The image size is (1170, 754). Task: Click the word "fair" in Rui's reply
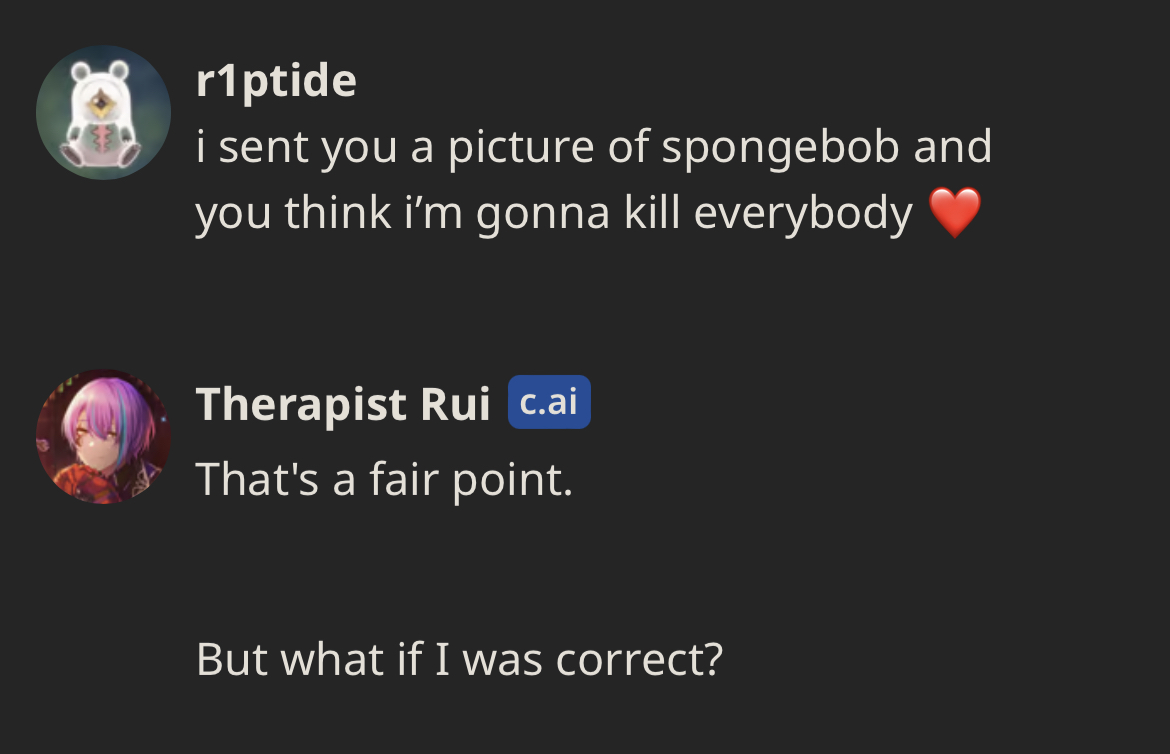(x=404, y=481)
